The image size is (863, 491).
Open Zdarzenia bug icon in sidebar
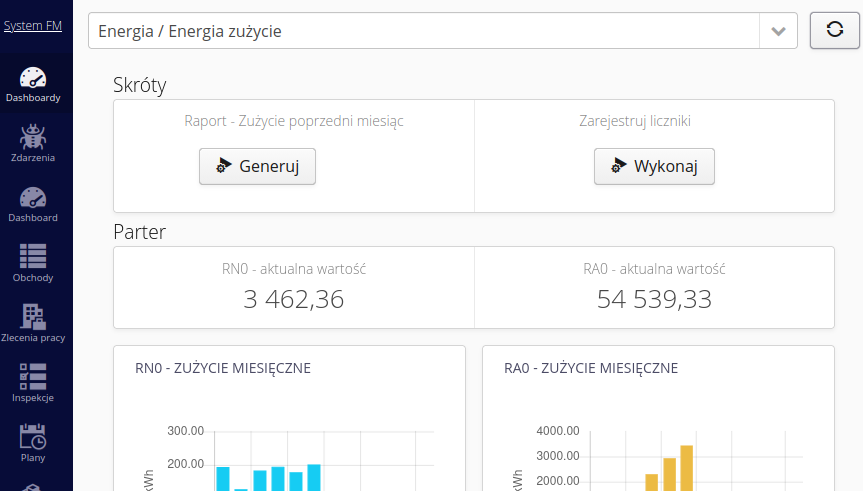(33, 137)
